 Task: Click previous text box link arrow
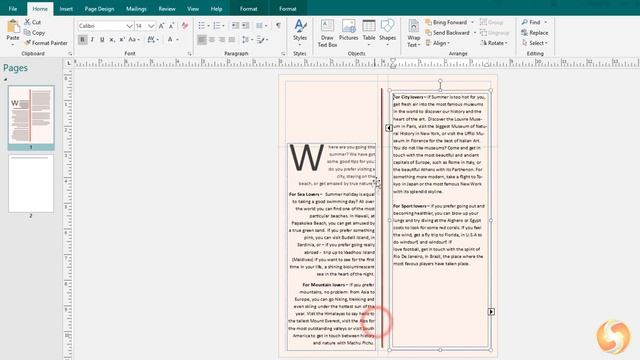389,128
